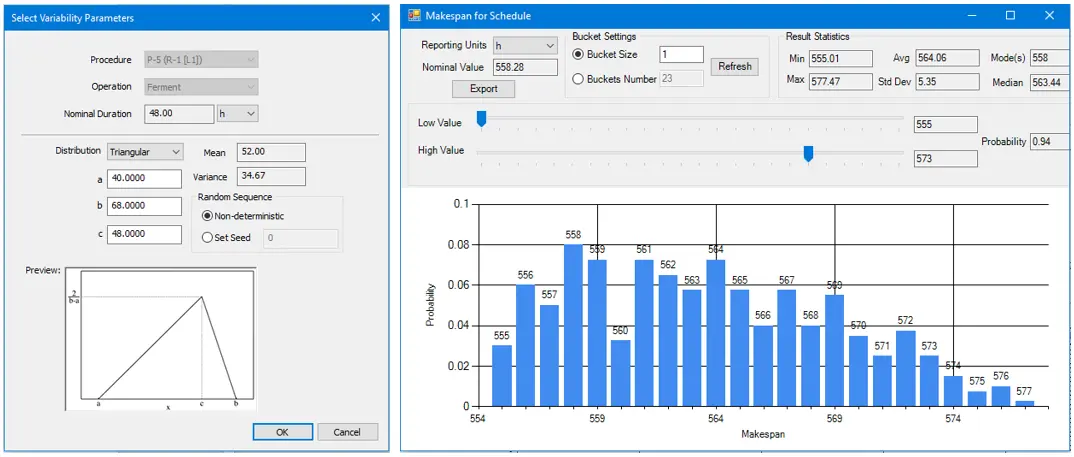Viewport: 1074px width, 457px height.
Task: Click the histogram bar labeled 560
Action: click(x=621, y=373)
